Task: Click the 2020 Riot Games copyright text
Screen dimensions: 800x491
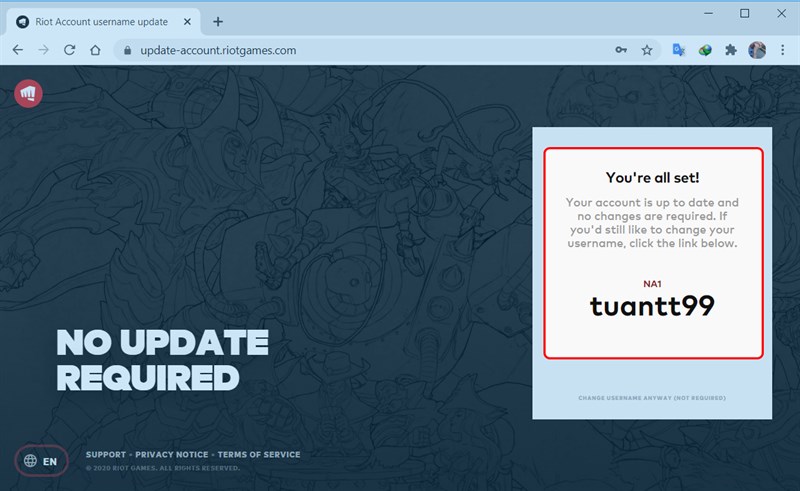Action: (162, 468)
